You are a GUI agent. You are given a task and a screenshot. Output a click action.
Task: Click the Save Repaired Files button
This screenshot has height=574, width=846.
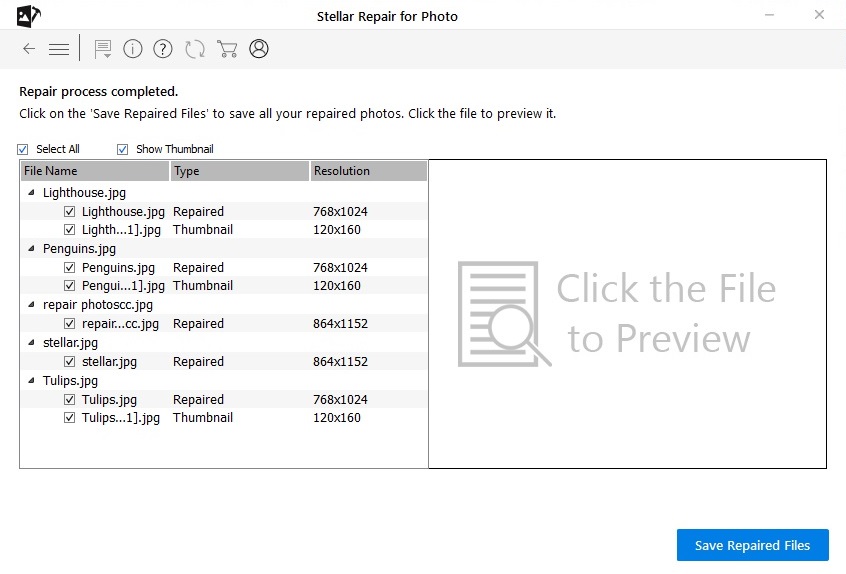pos(753,545)
